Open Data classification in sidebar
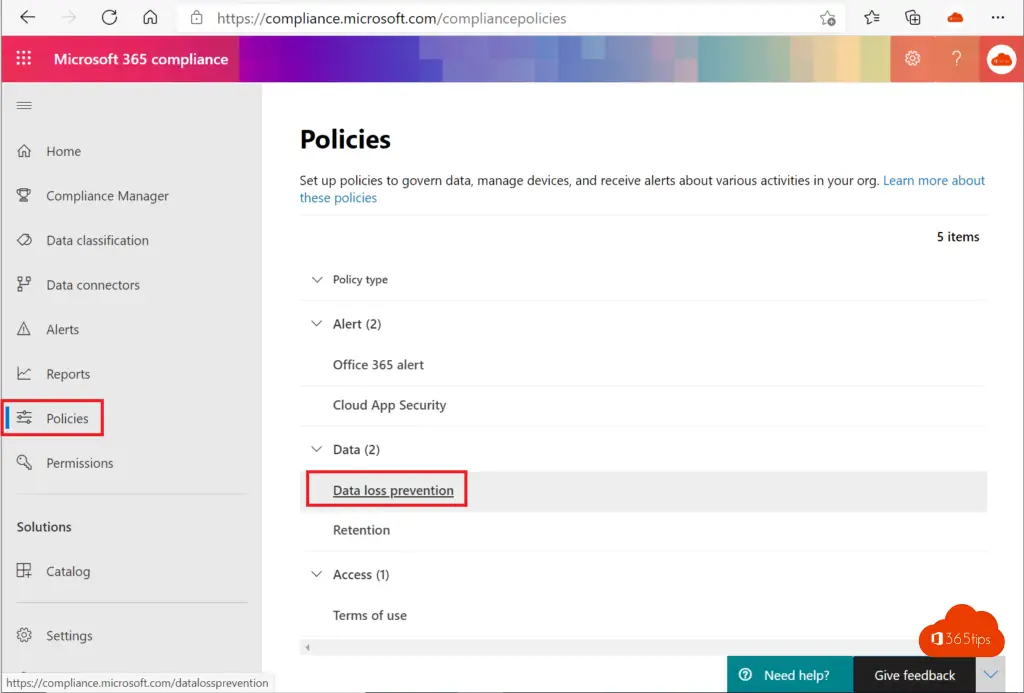This screenshot has width=1024, height=693. [x=97, y=241]
